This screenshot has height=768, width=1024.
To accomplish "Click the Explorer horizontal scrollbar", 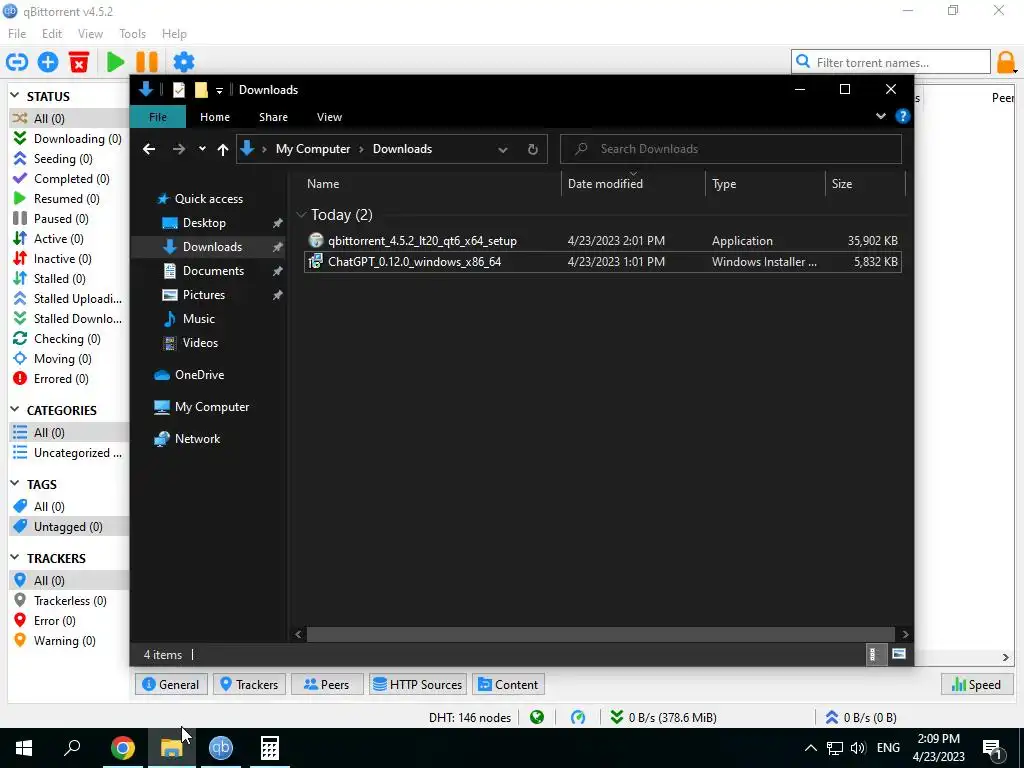I will [x=600, y=634].
